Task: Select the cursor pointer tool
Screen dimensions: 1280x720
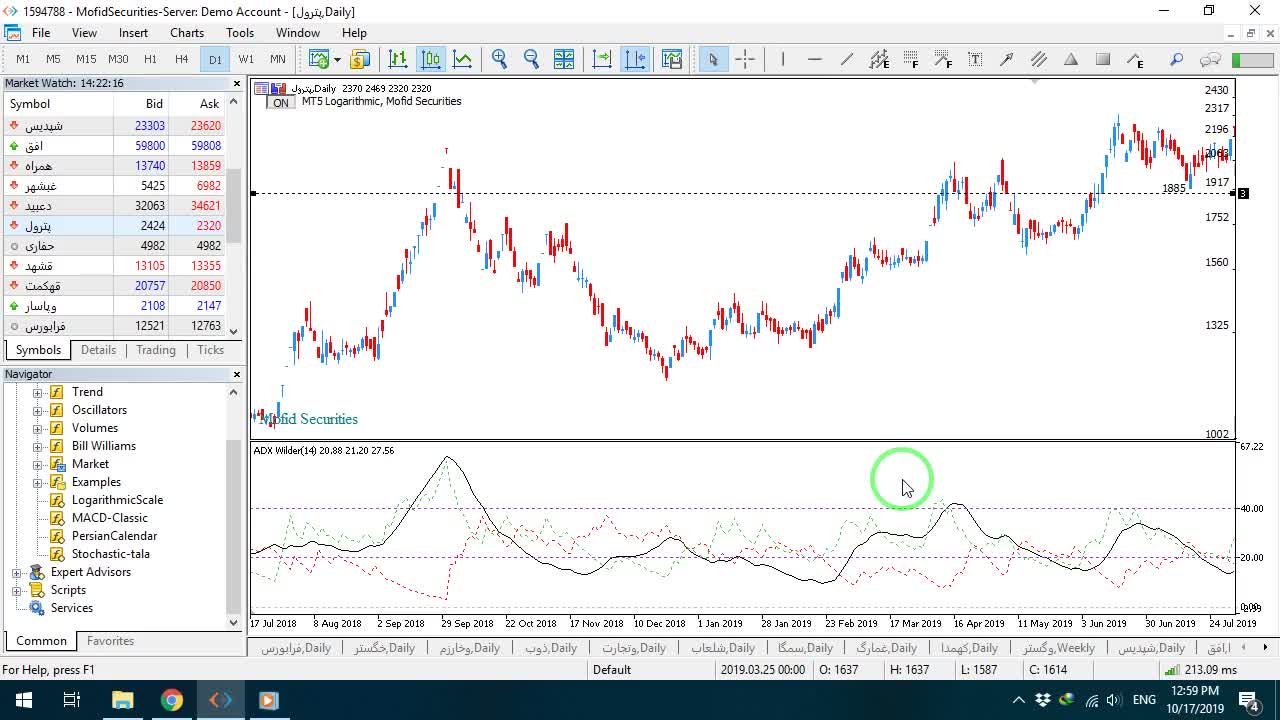Action: (x=713, y=59)
